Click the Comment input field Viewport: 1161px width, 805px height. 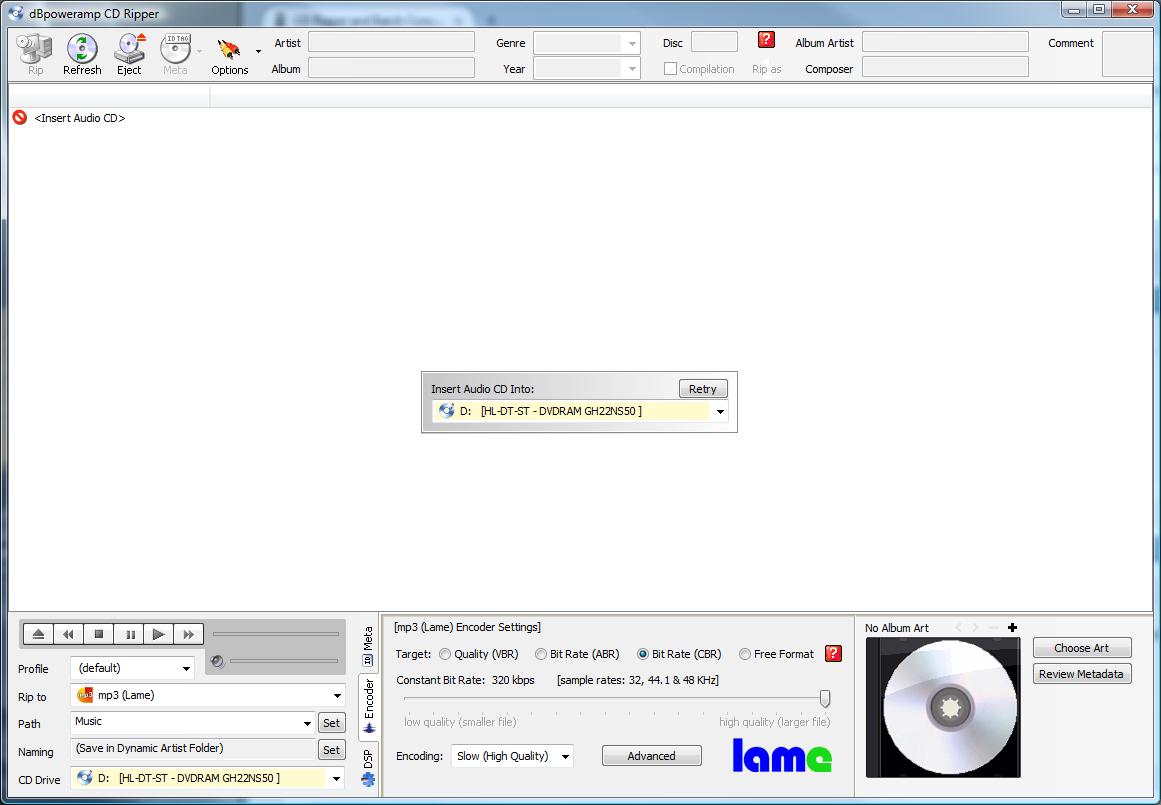(x=1127, y=54)
